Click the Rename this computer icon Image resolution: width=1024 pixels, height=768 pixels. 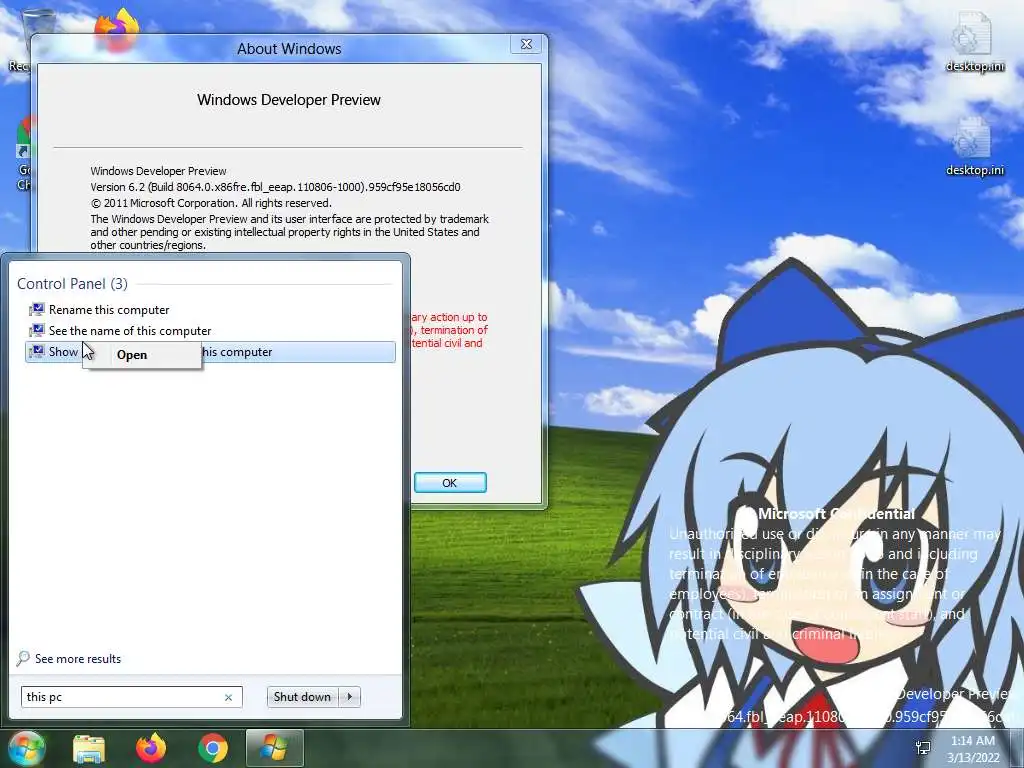37,310
